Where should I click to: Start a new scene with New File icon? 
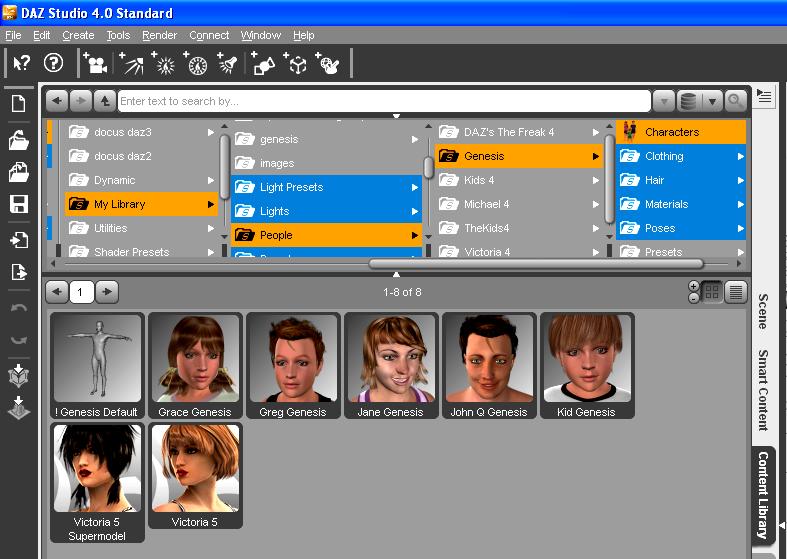(x=19, y=103)
